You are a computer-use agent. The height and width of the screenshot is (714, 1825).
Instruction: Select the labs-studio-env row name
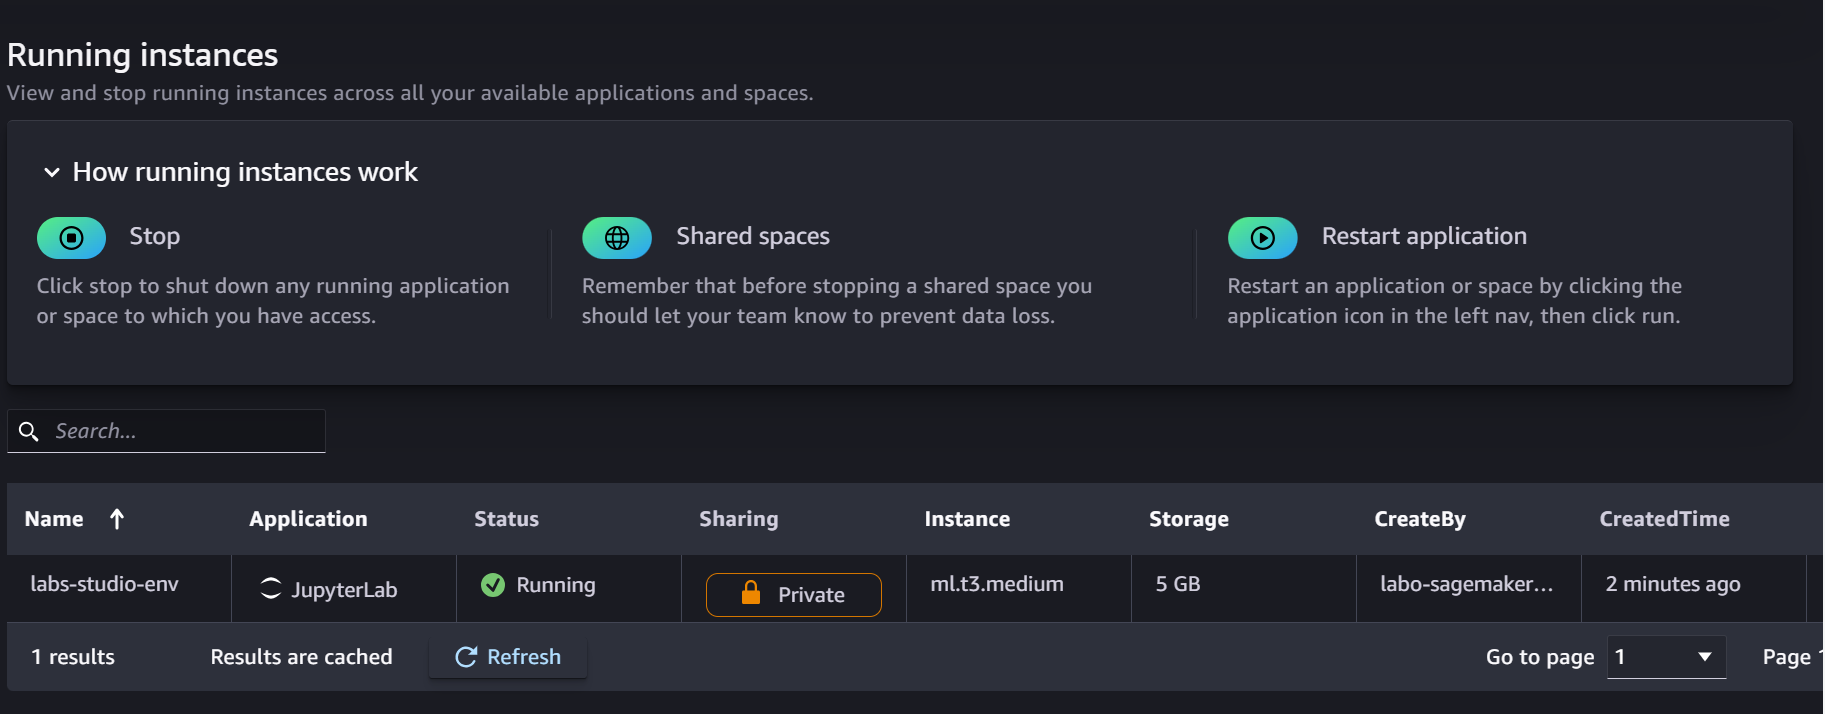tap(104, 584)
